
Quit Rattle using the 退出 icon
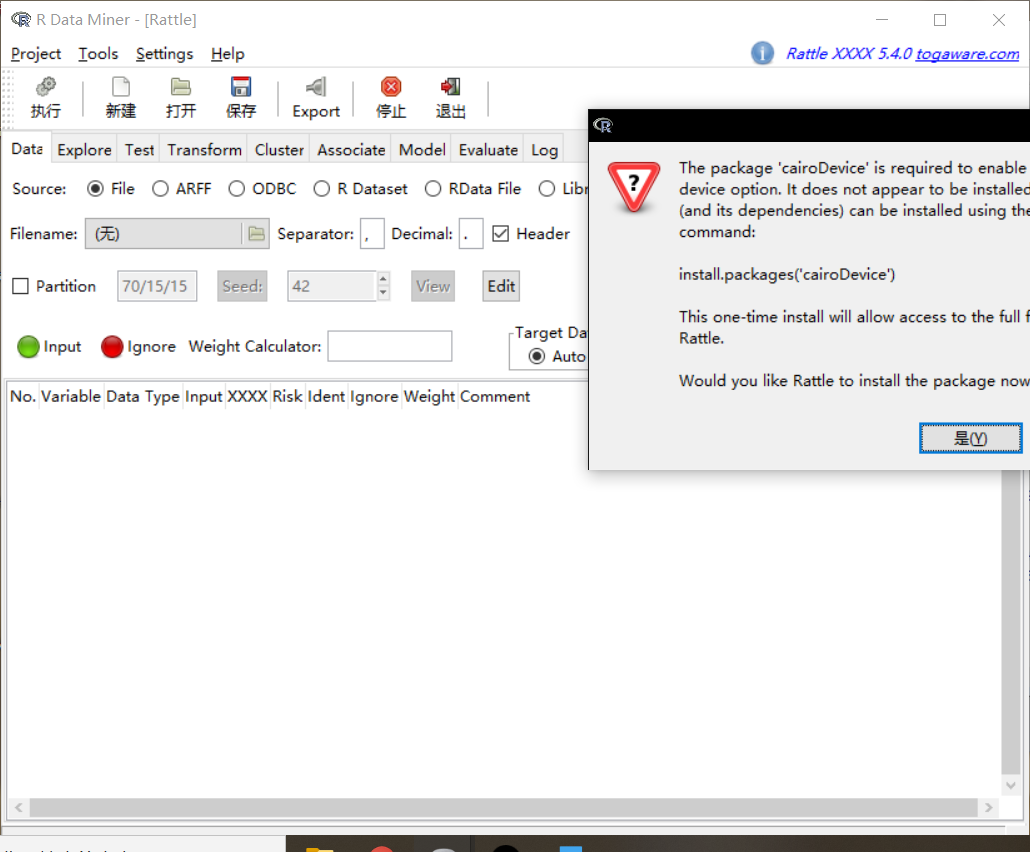pos(451,87)
